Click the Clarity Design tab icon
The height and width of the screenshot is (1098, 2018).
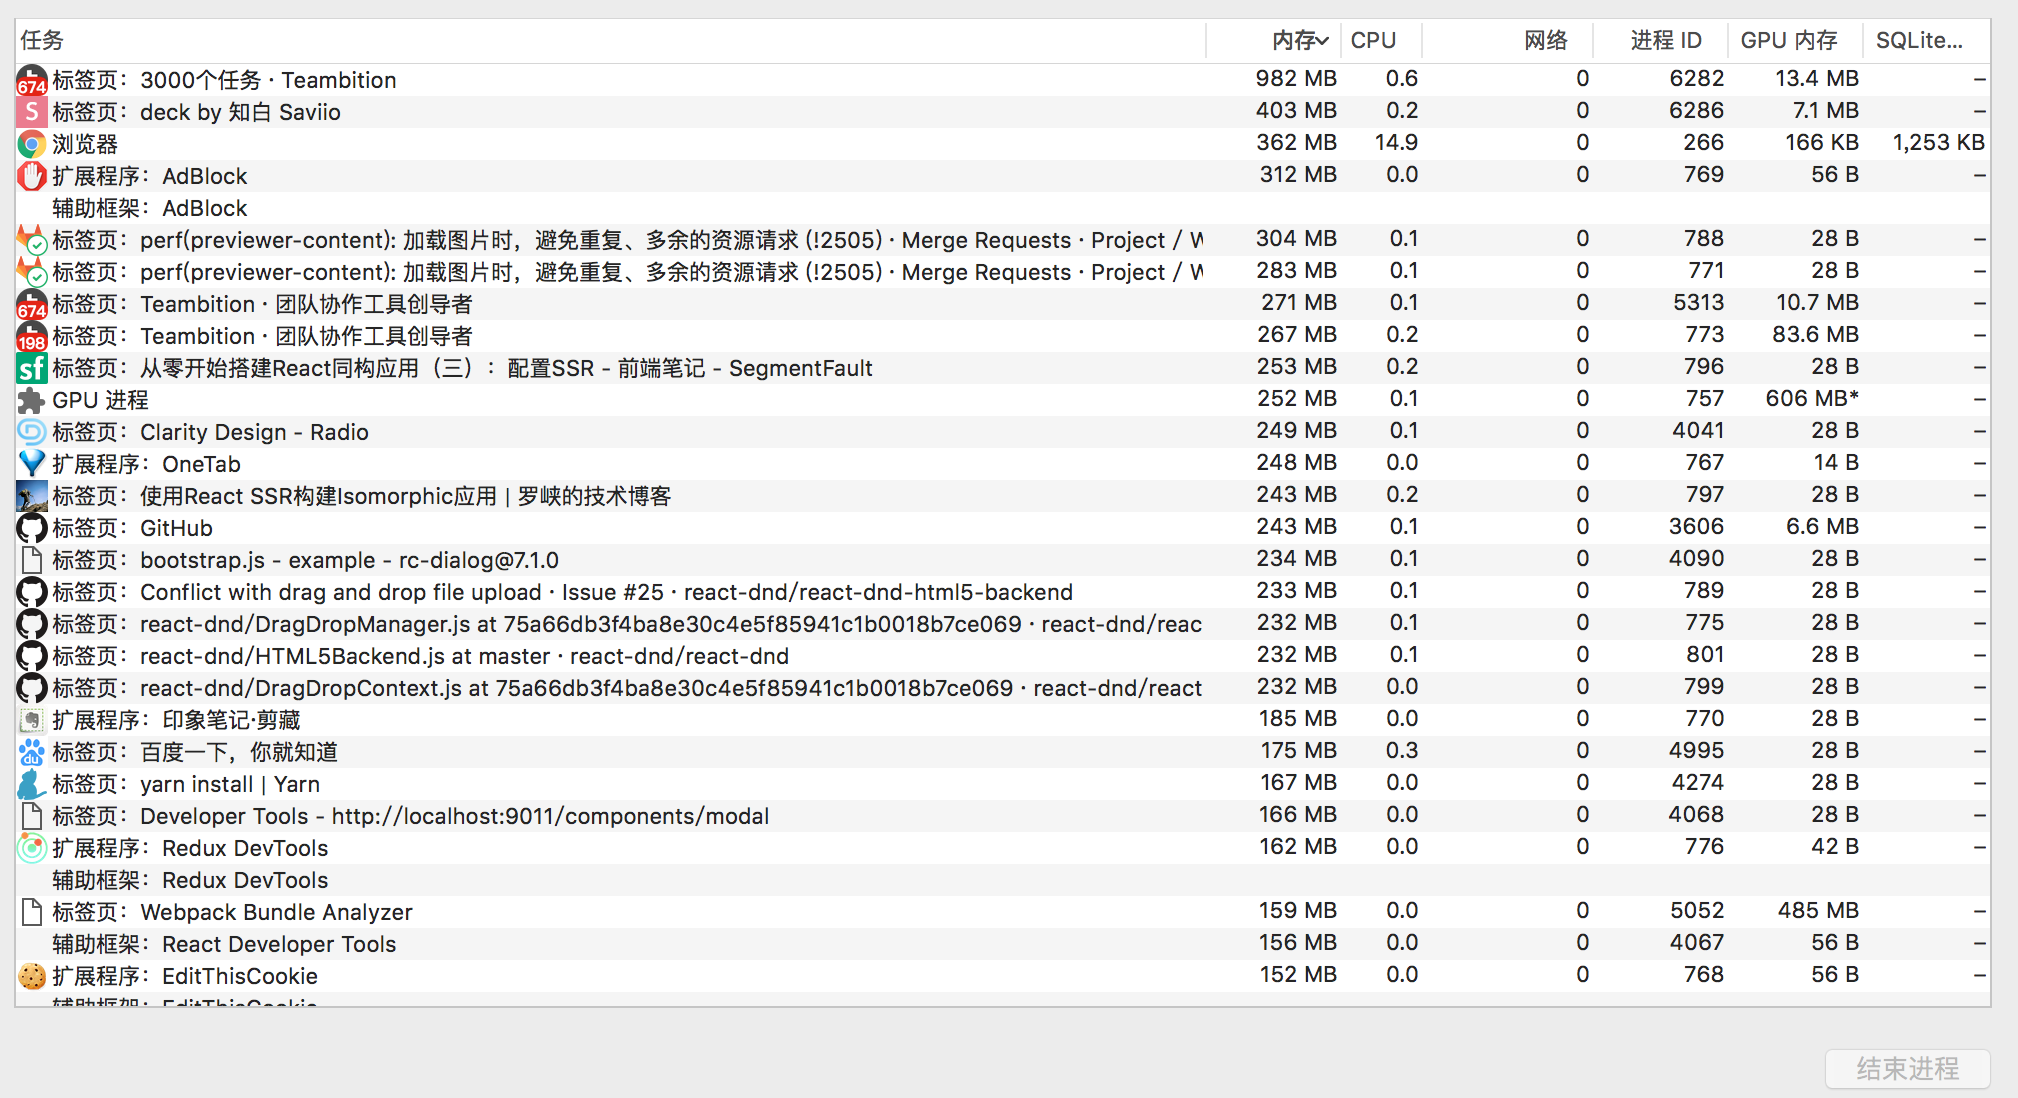32,432
